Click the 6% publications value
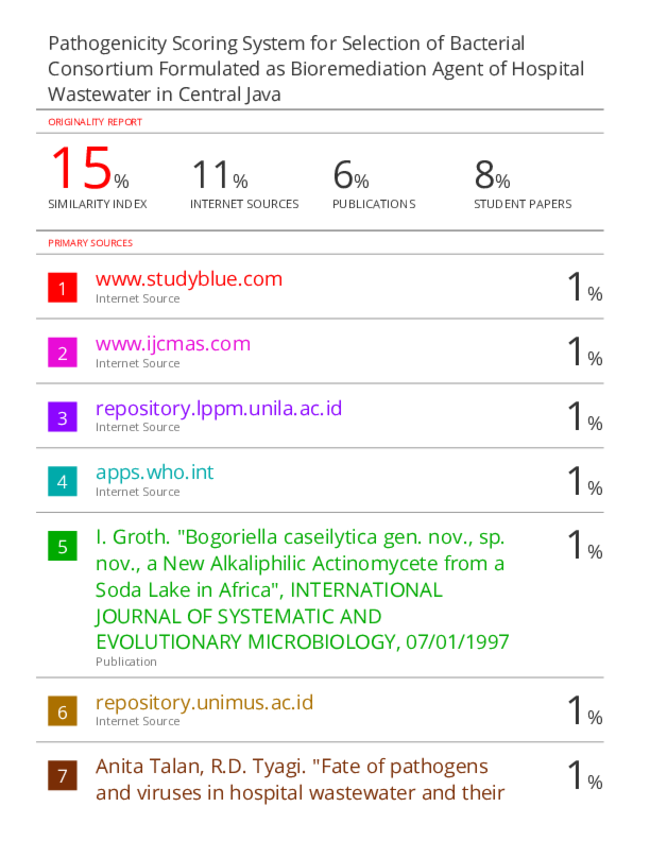 tap(351, 175)
